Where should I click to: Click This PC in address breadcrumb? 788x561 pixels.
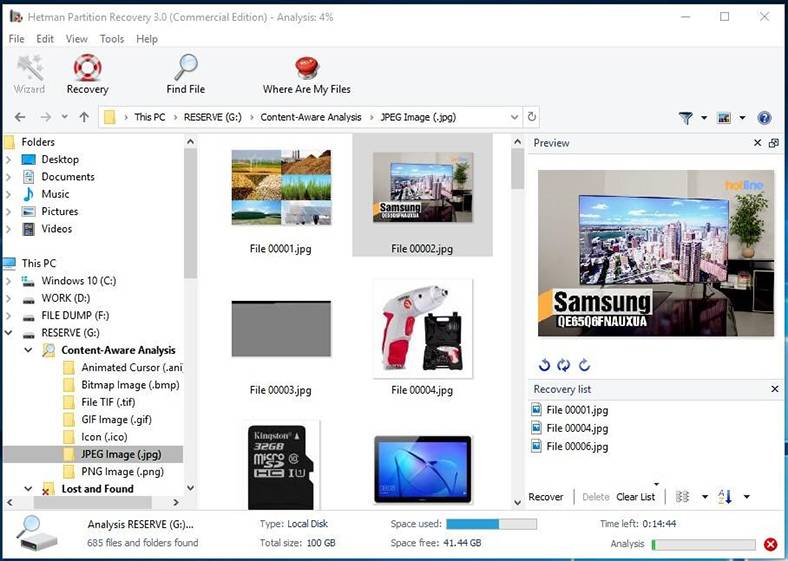coord(150,117)
